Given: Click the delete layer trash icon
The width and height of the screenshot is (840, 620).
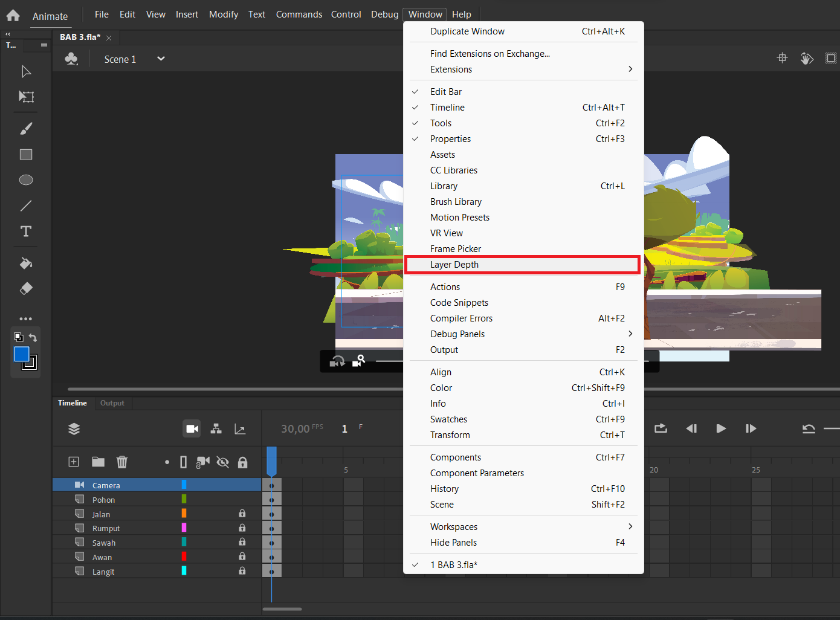Looking at the screenshot, I should [x=122, y=462].
